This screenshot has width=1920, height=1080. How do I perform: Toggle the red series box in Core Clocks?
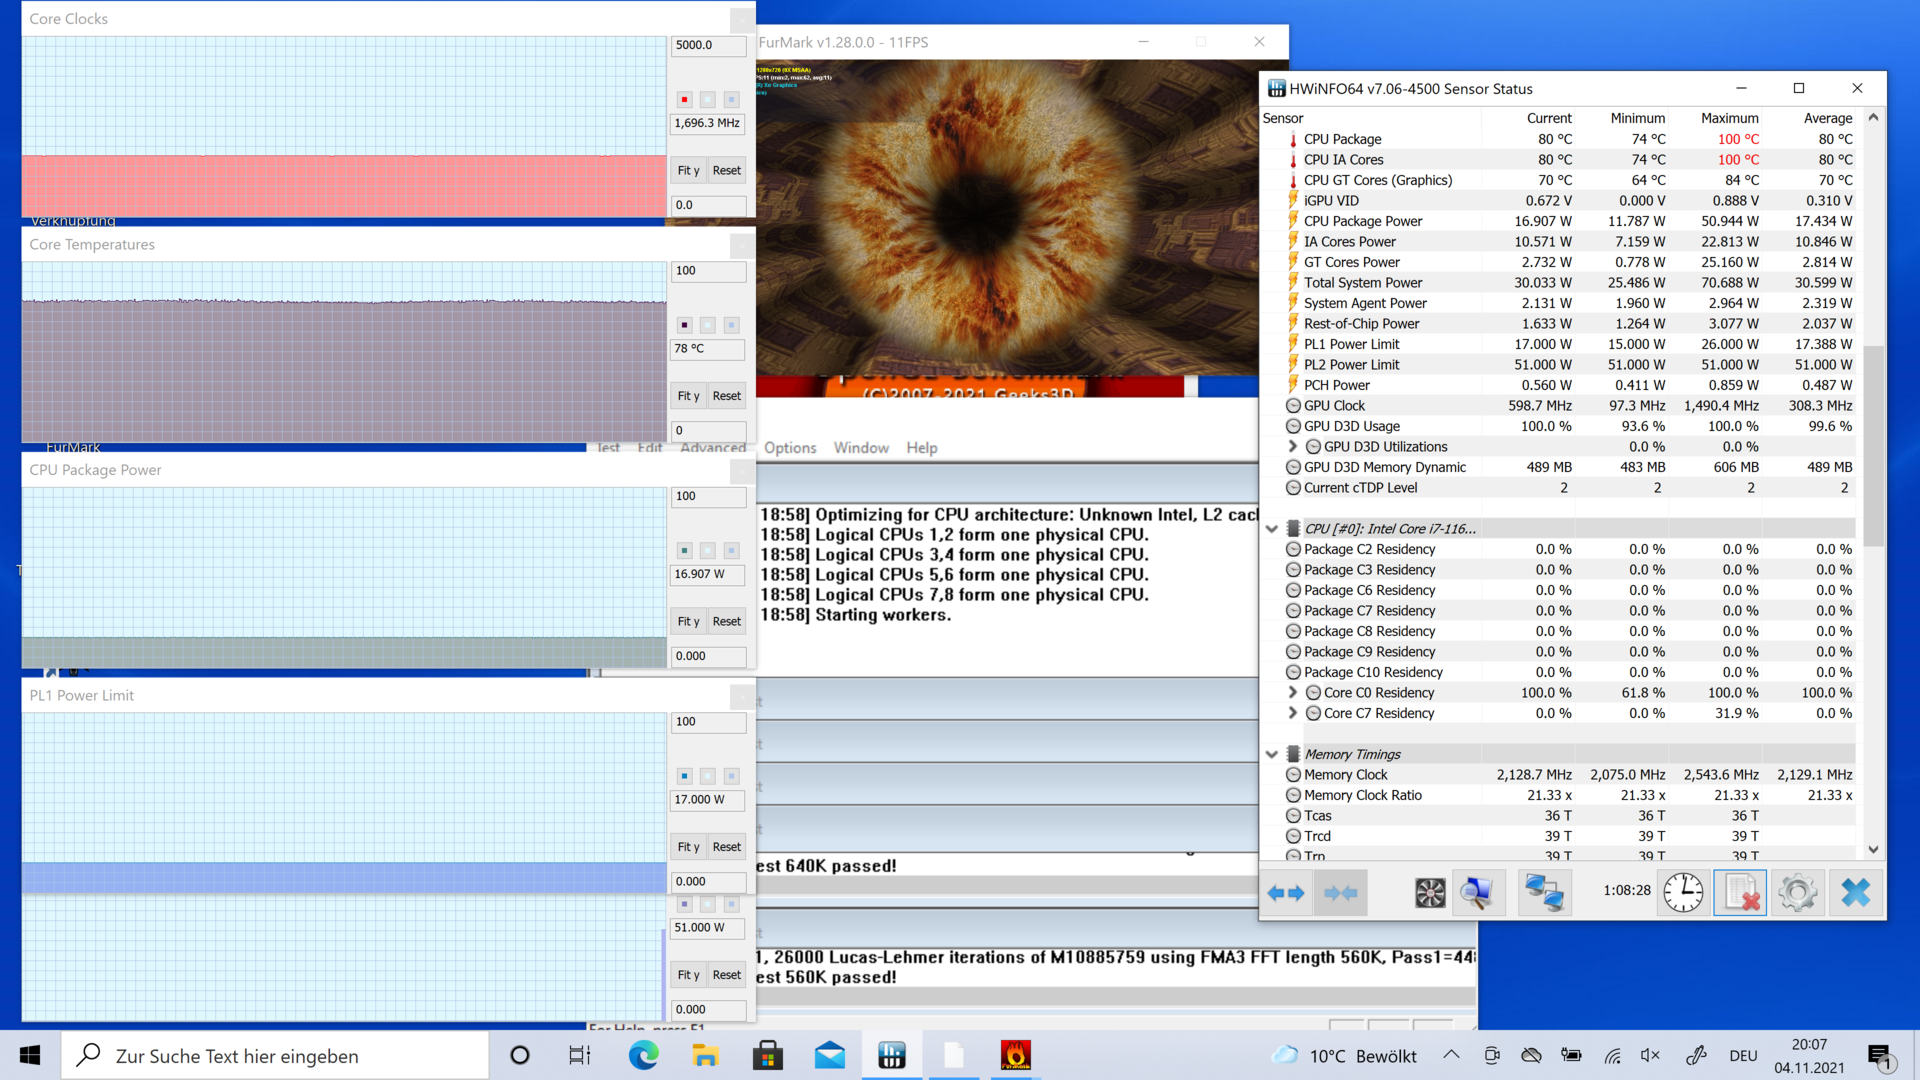(684, 100)
